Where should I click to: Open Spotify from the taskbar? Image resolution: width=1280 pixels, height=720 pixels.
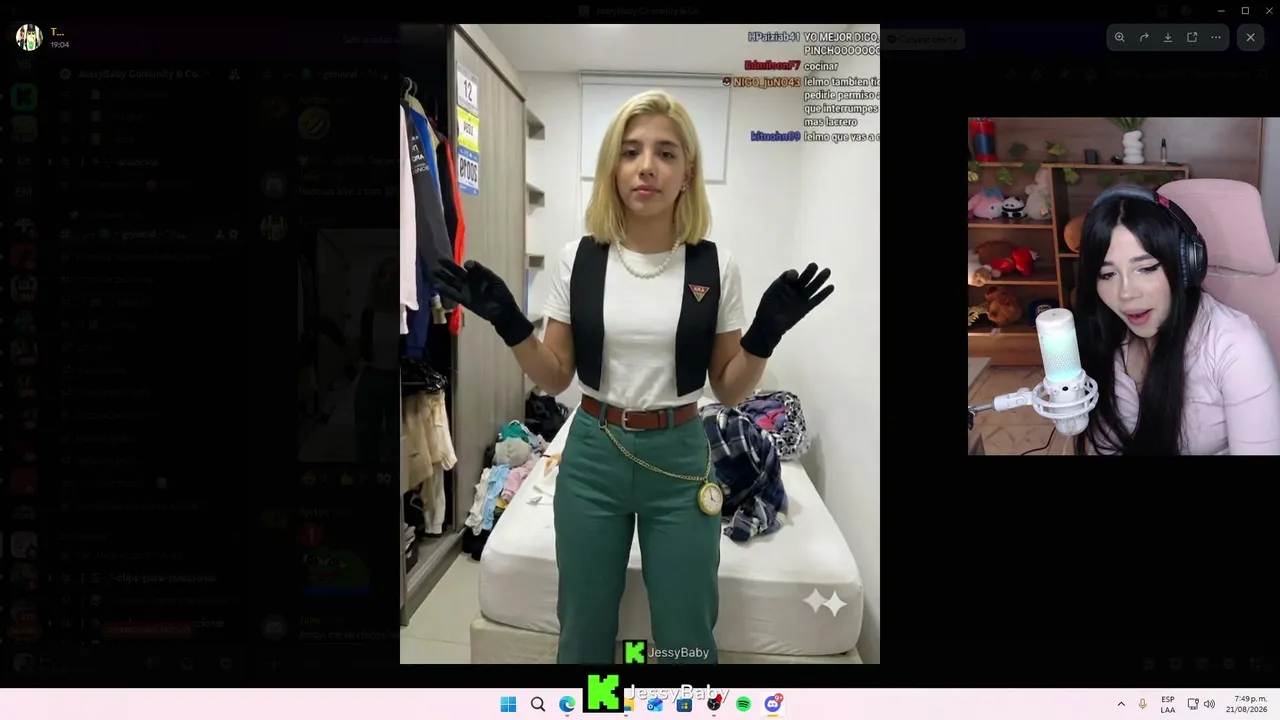tap(743, 704)
